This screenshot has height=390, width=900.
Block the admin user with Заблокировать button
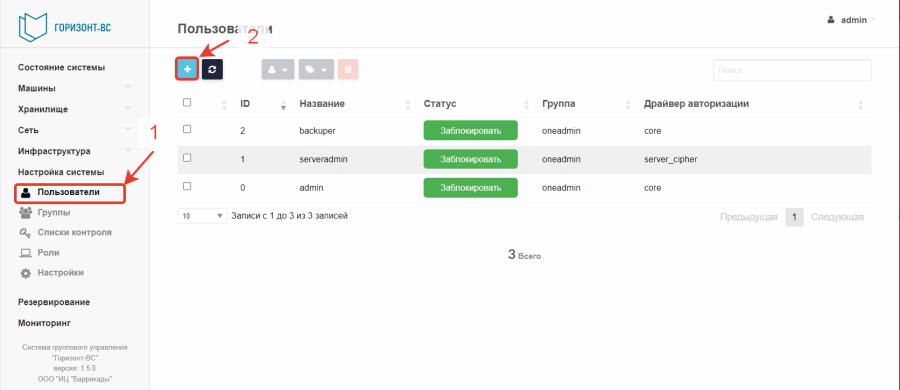coord(471,188)
